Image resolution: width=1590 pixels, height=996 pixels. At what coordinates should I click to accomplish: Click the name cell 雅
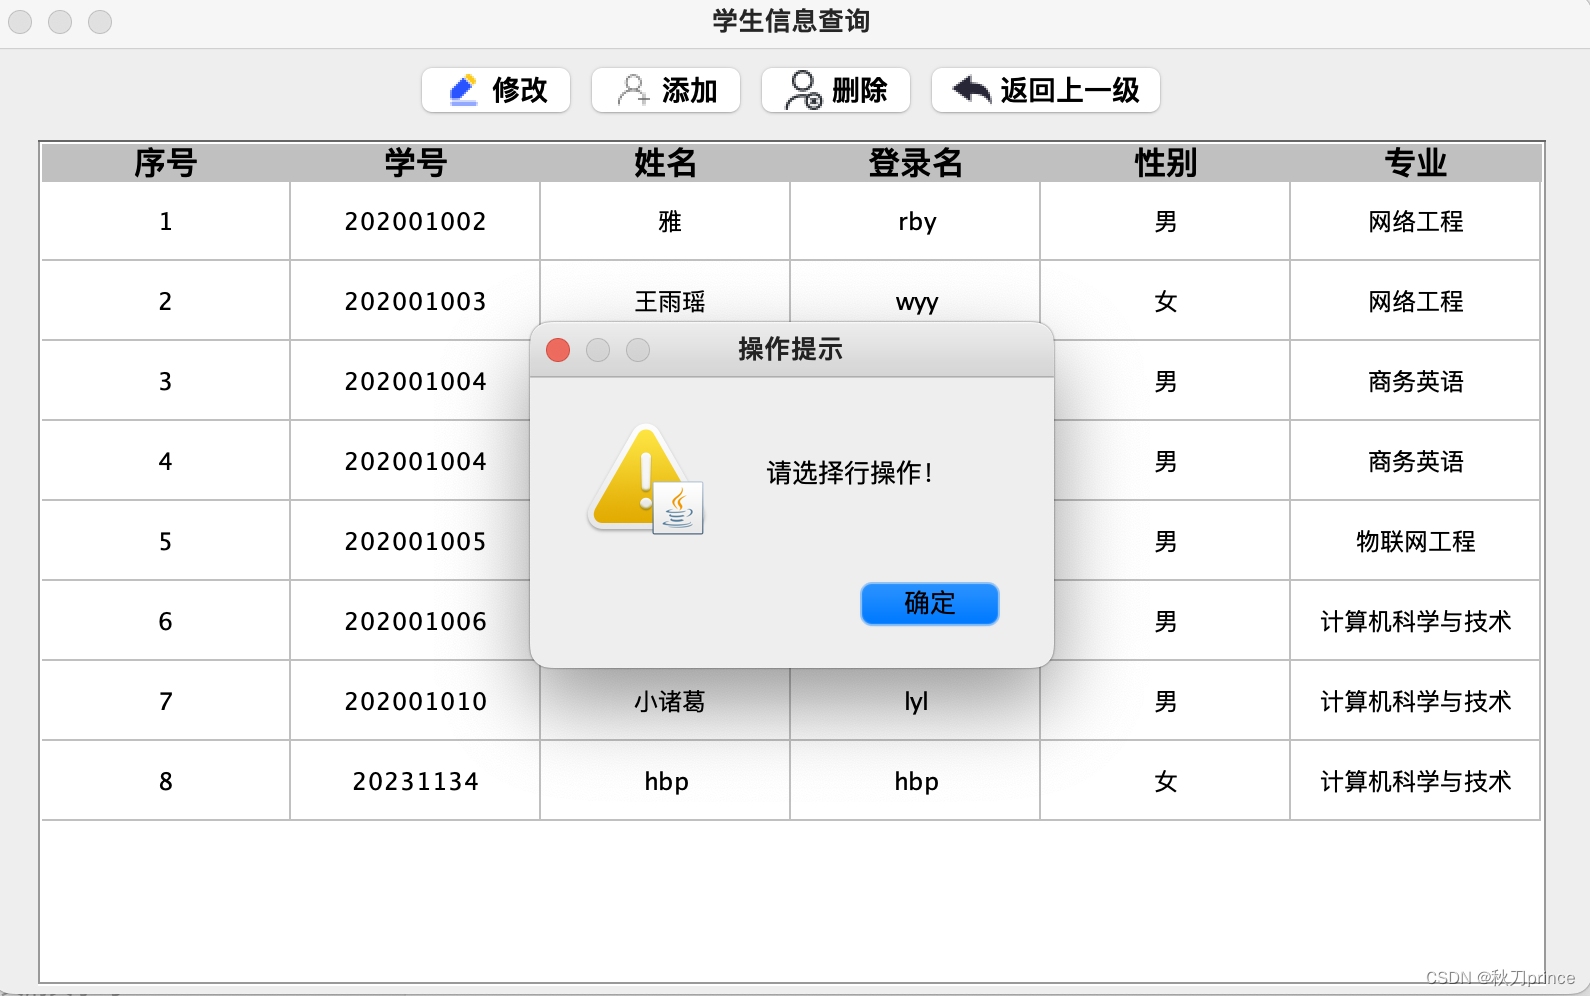pyautogui.click(x=665, y=221)
